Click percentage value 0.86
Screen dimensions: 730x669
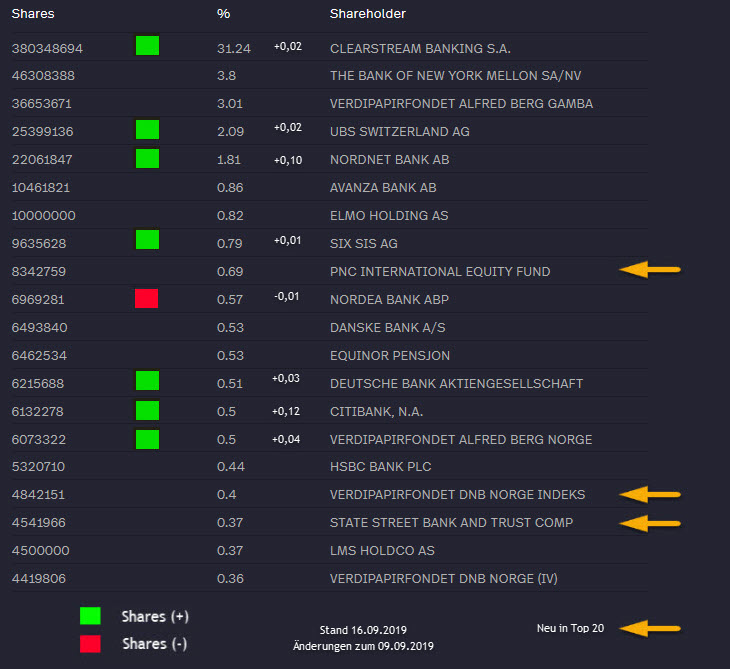tap(230, 188)
